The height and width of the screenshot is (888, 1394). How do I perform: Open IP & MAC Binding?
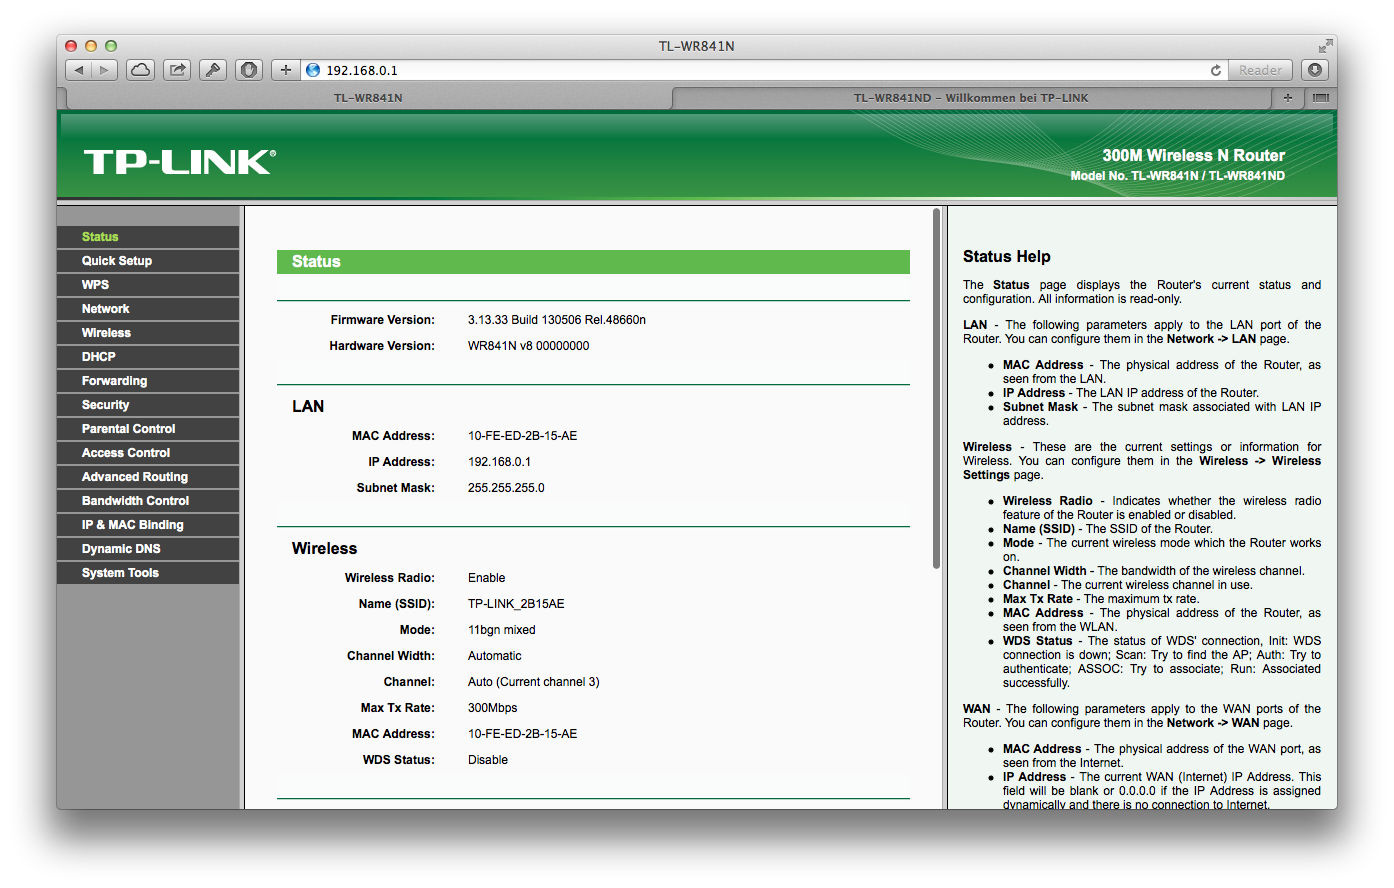[148, 525]
